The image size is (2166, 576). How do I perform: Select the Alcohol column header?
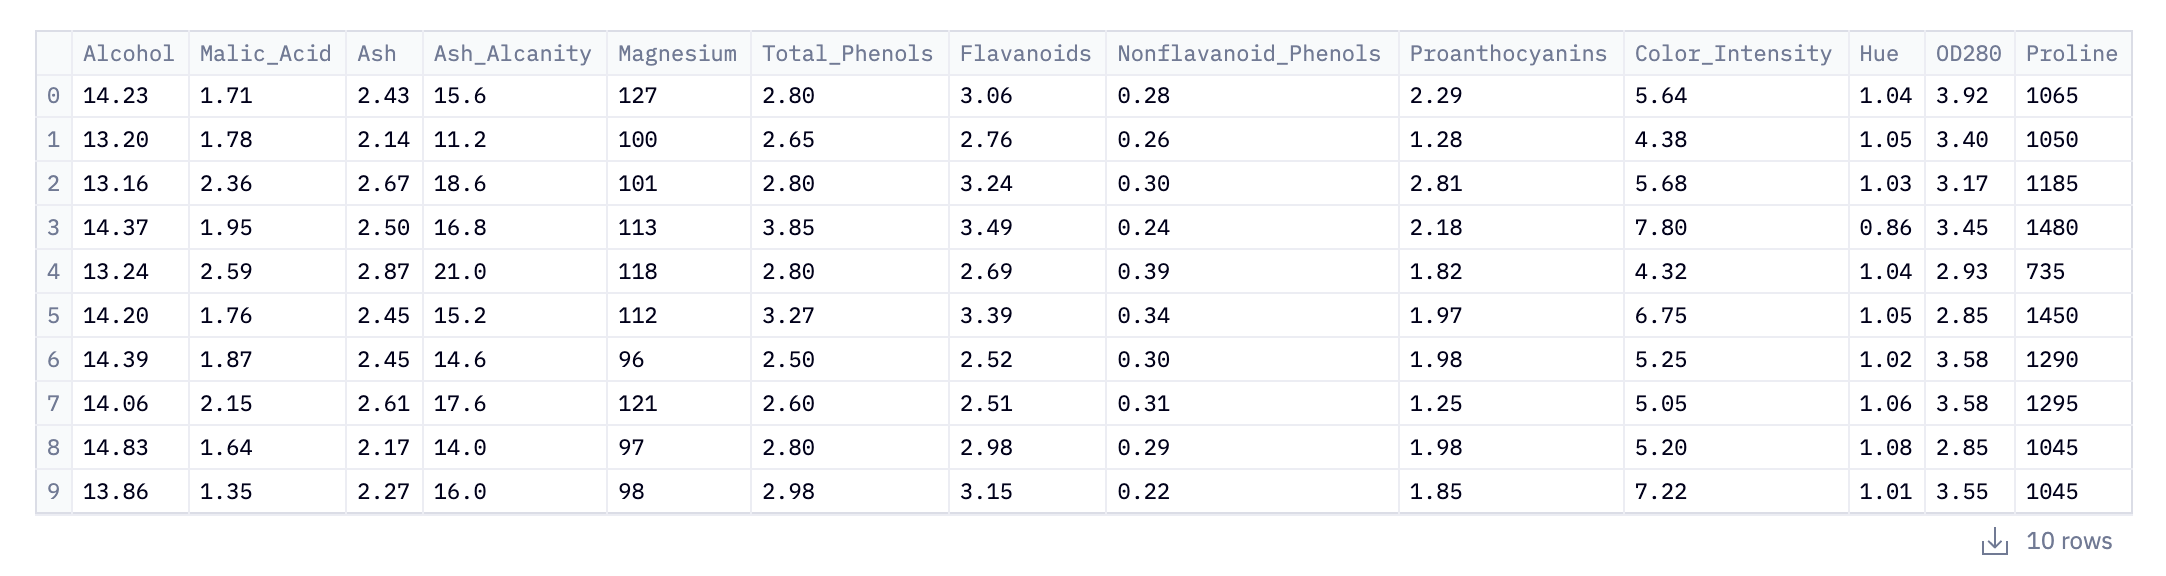(x=130, y=54)
